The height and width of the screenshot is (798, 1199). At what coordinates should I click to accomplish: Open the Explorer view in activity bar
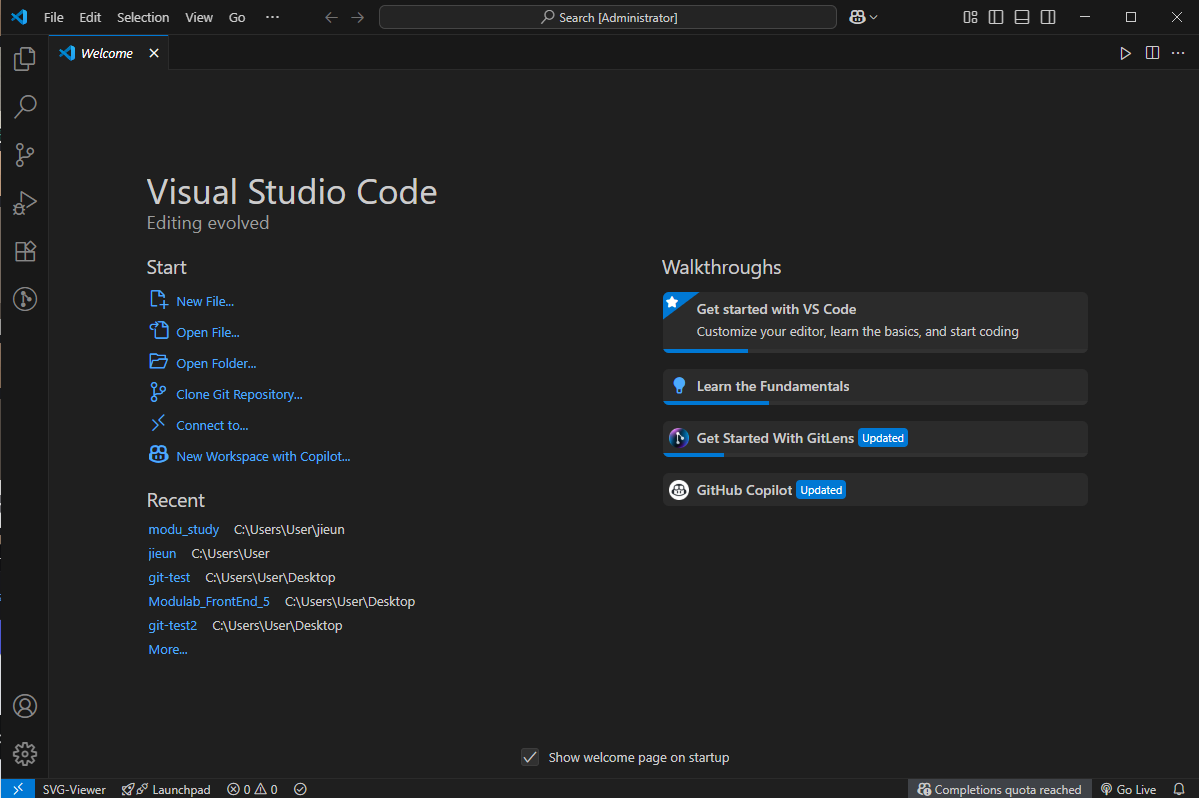[25, 60]
